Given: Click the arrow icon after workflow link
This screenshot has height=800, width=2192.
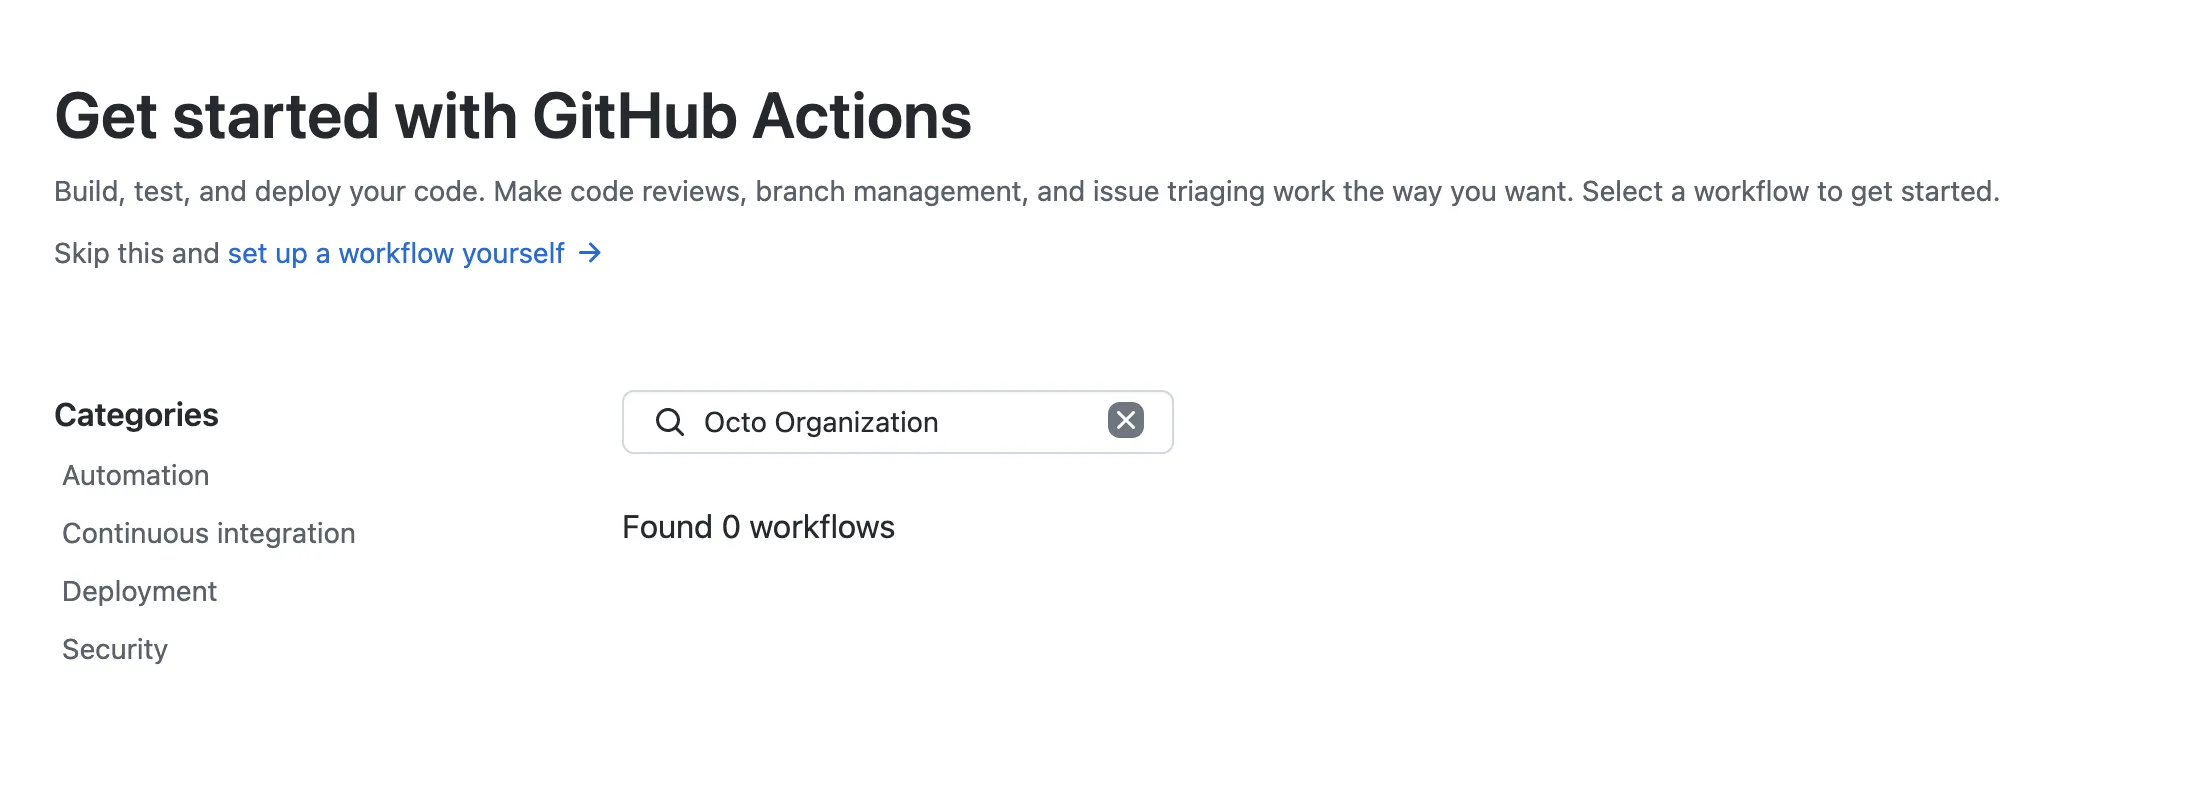Looking at the screenshot, I should [590, 253].
